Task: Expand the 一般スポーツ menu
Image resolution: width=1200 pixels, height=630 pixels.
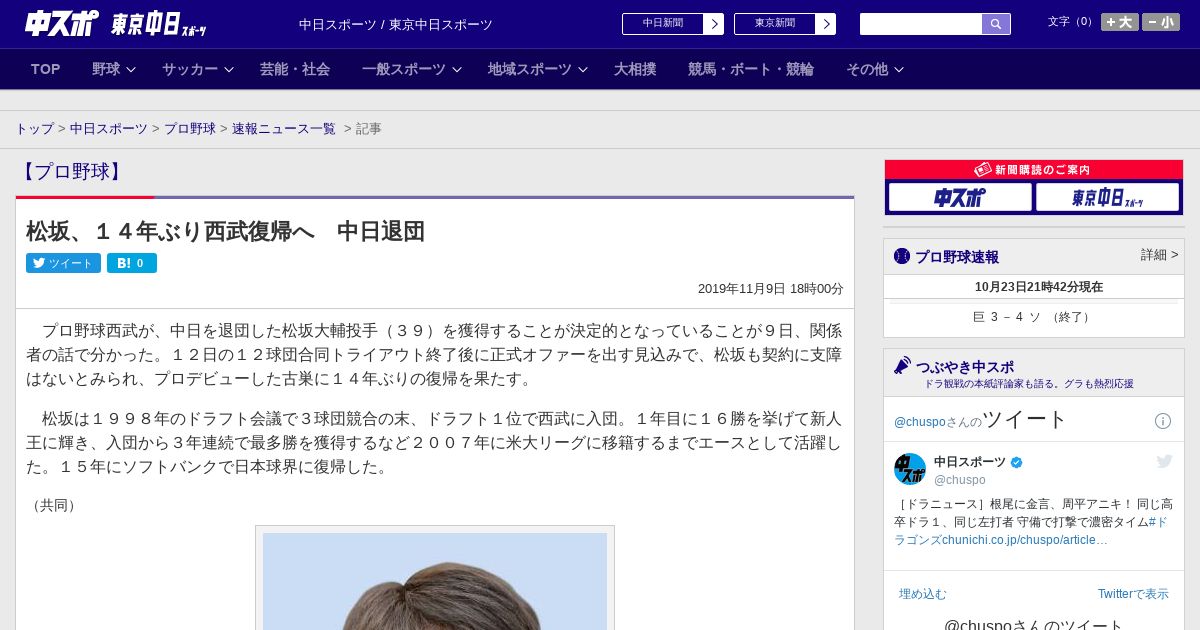Action: pos(412,69)
